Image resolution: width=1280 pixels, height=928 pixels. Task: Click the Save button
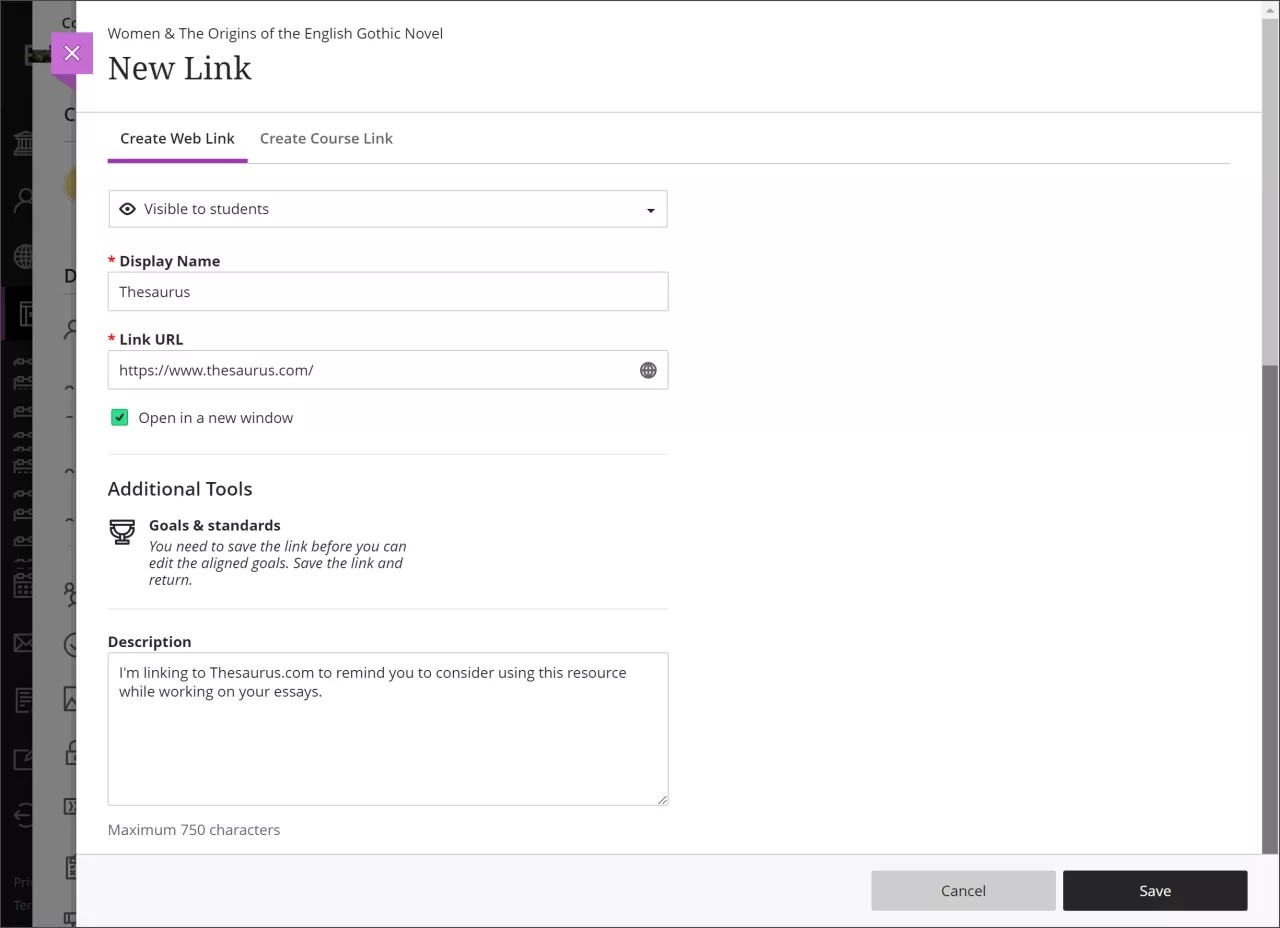pos(1155,890)
